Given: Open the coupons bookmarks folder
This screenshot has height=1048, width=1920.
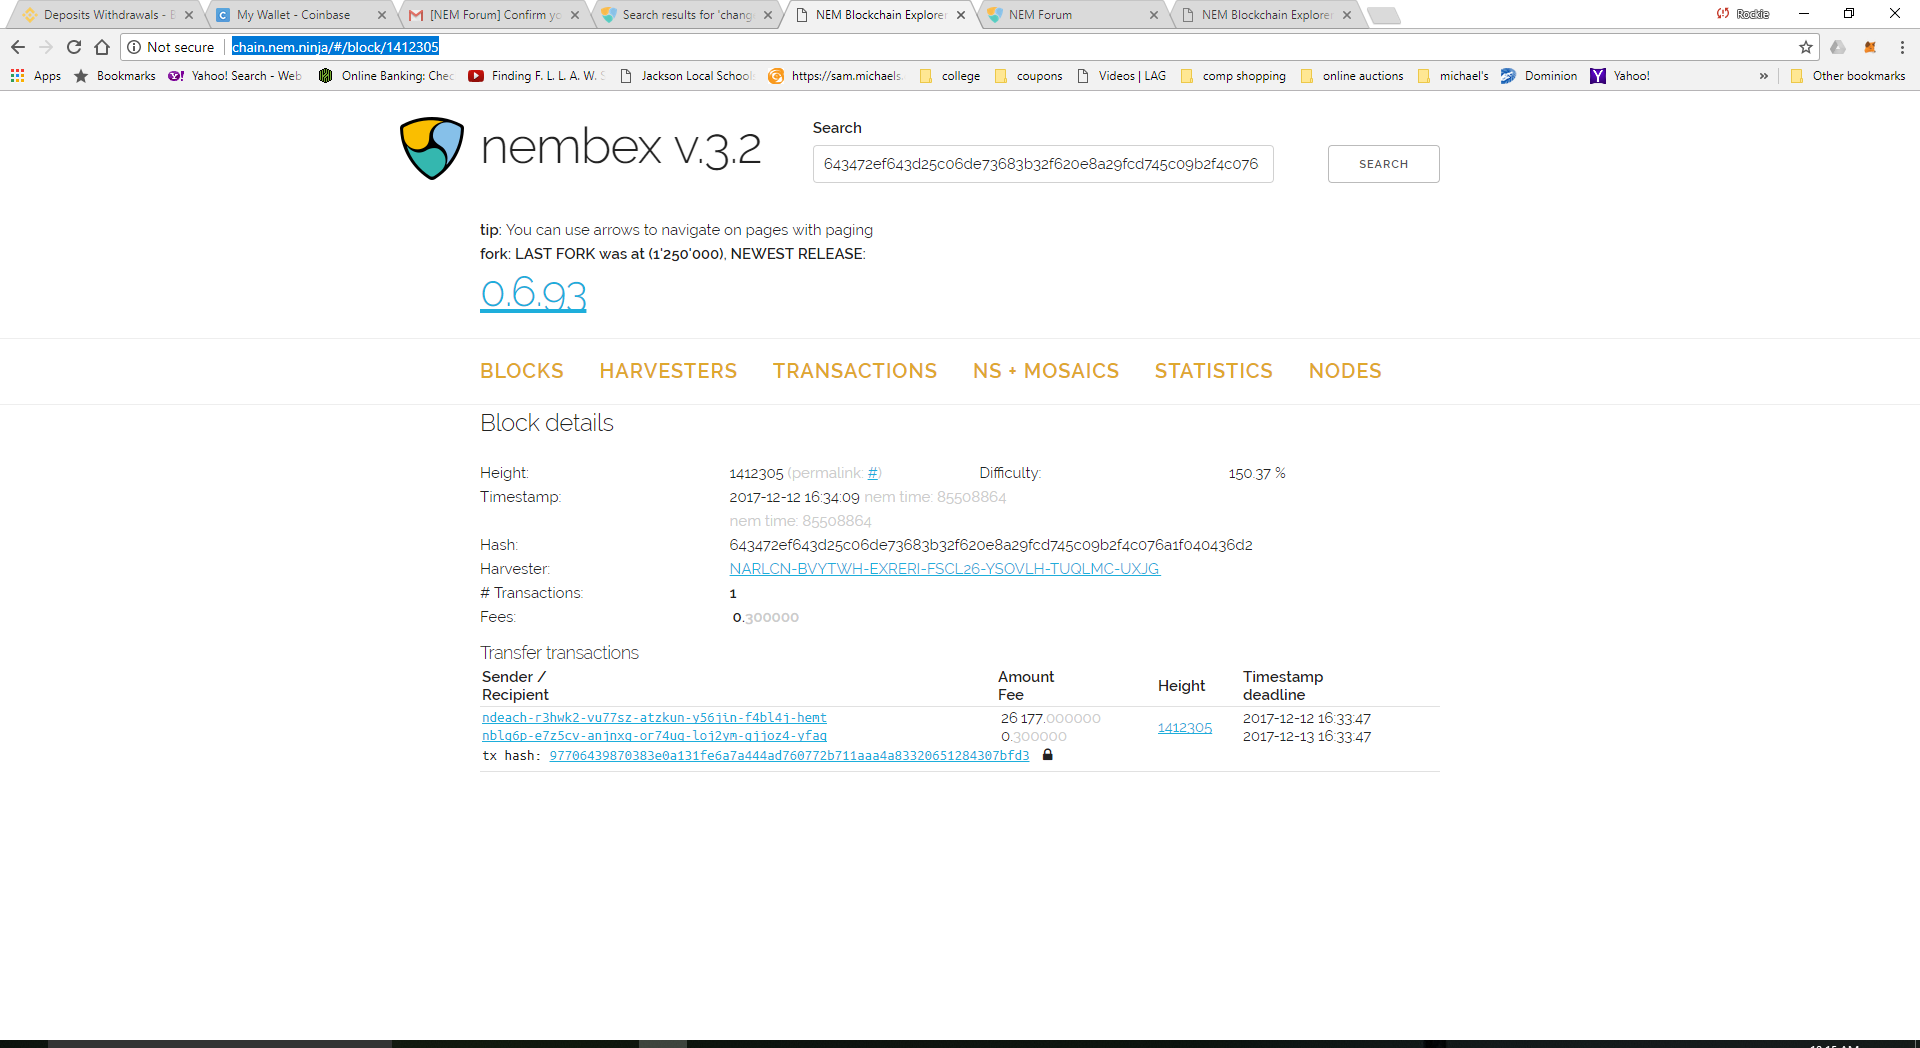Looking at the screenshot, I should click(x=1029, y=76).
